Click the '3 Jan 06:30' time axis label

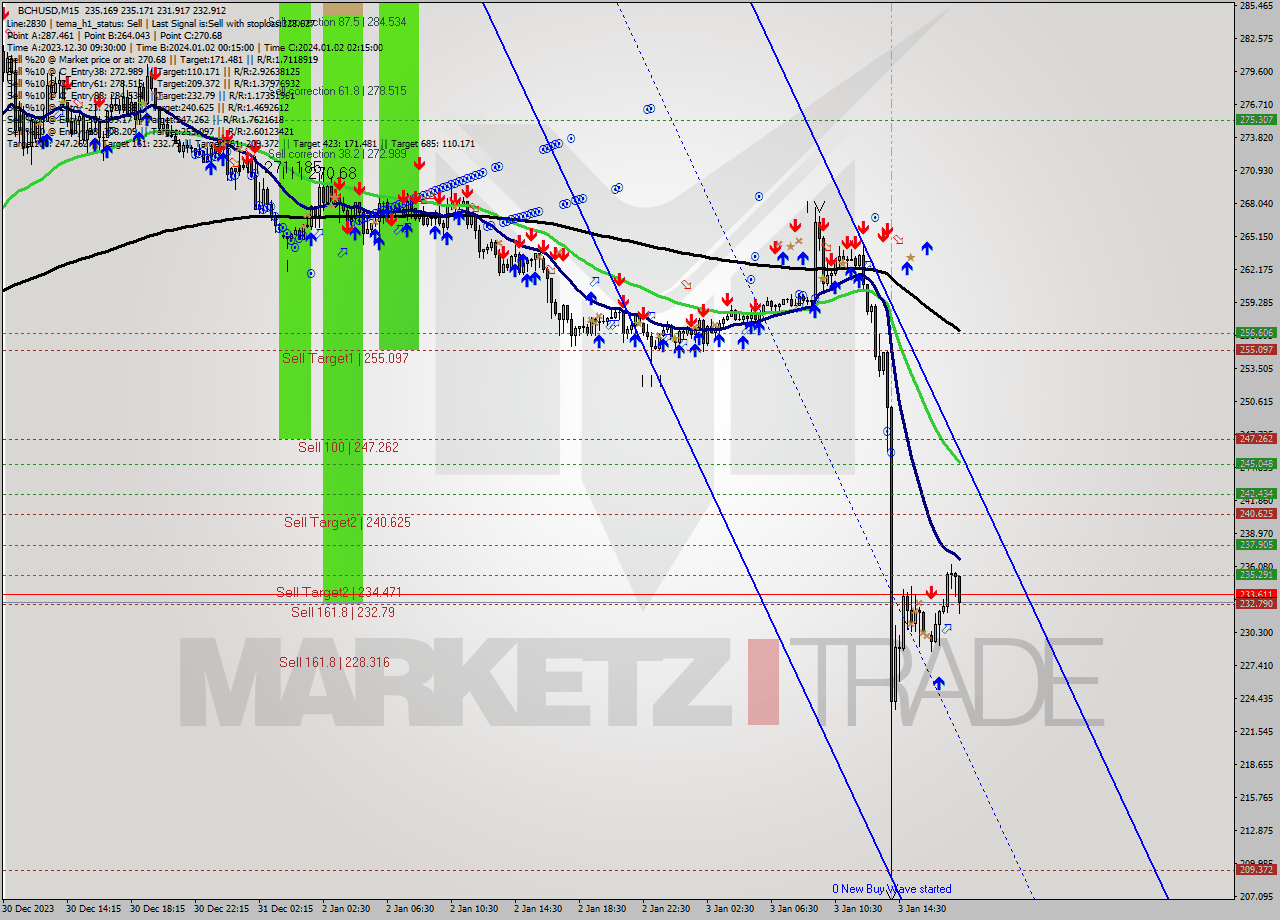[794, 910]
